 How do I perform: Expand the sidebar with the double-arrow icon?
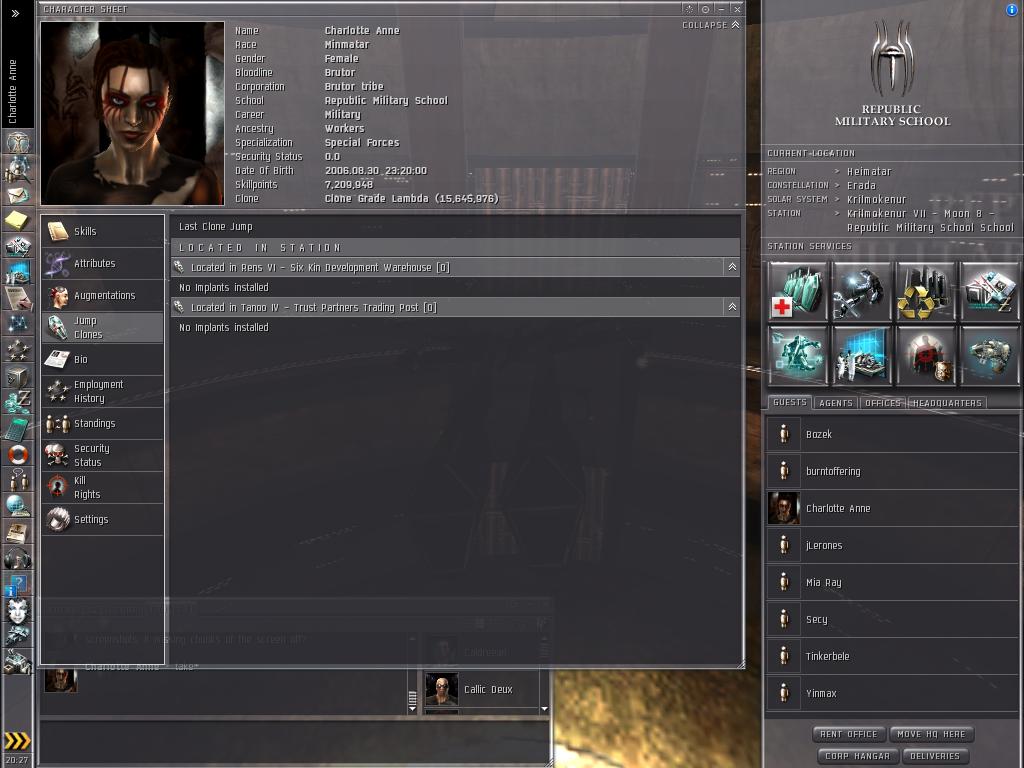pos(15,13)
